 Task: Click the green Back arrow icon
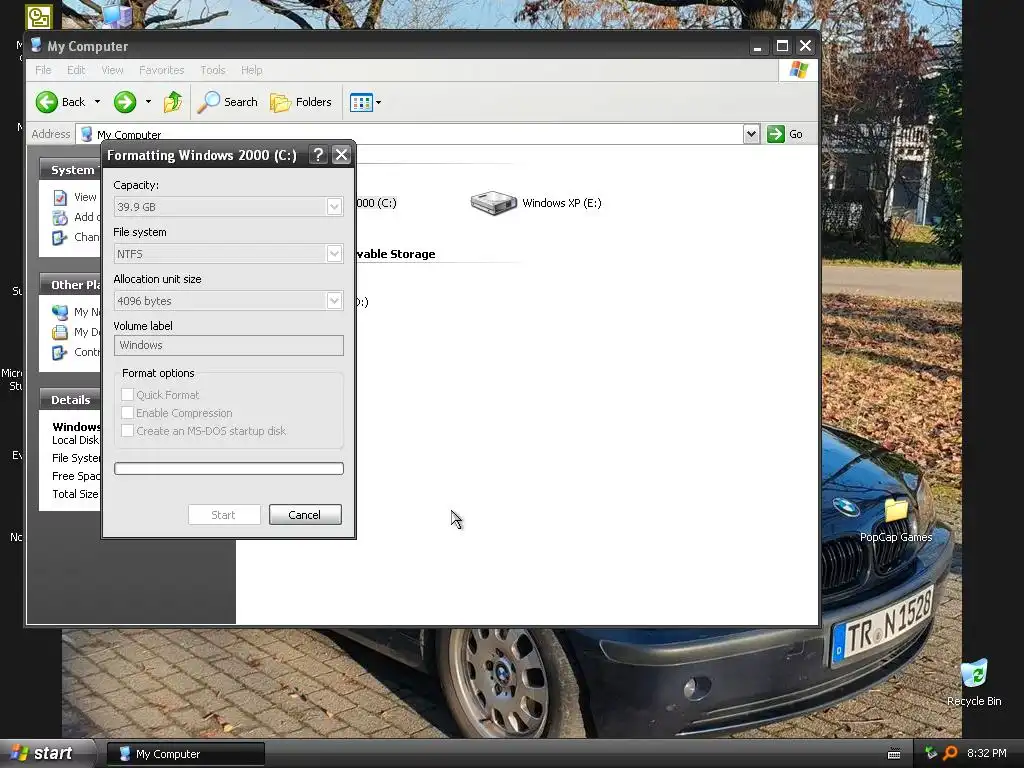[46, 102]
